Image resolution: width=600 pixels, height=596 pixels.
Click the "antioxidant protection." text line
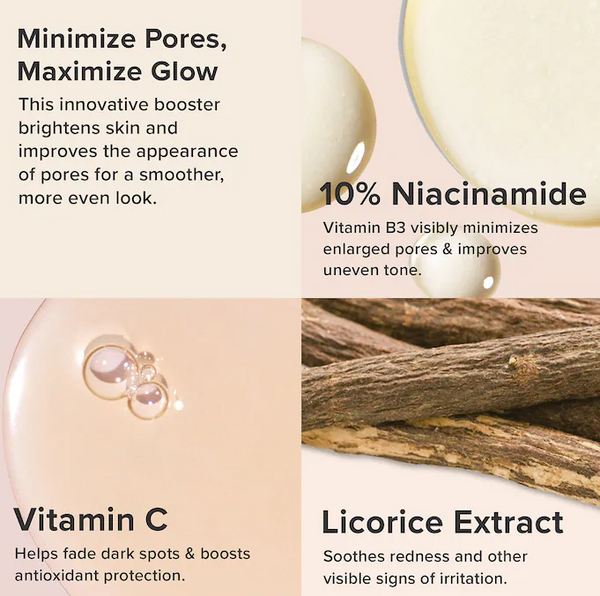click(x=99, y=576)
